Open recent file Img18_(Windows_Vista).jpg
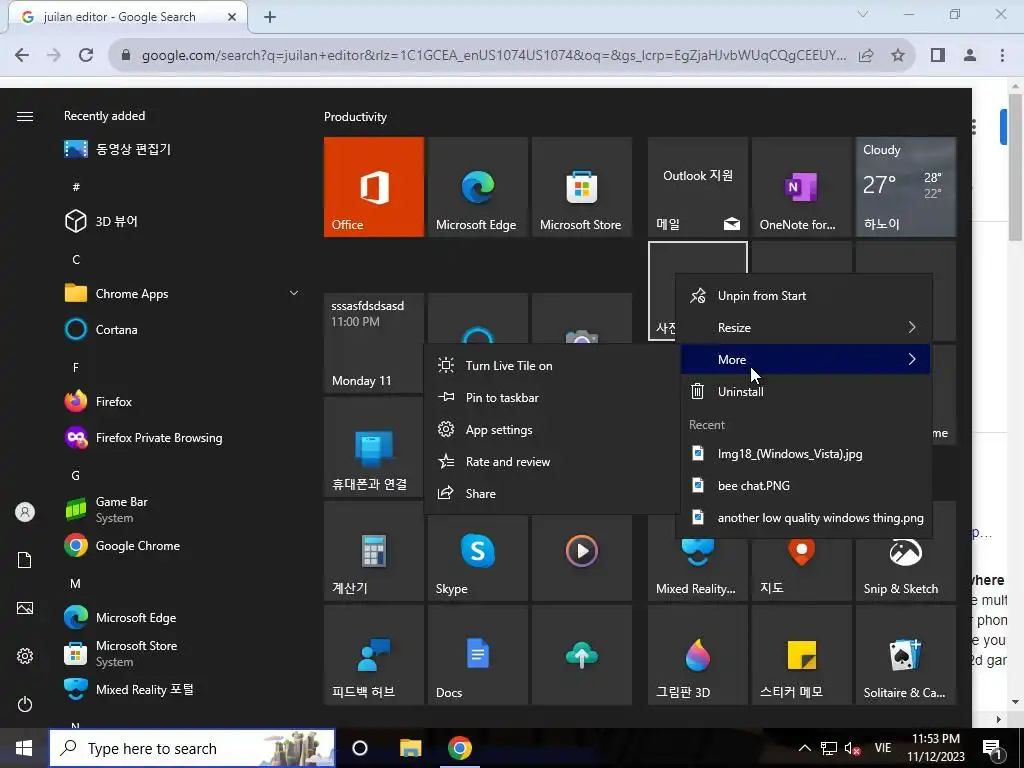The image size is (1024, 768). [805, 454]
